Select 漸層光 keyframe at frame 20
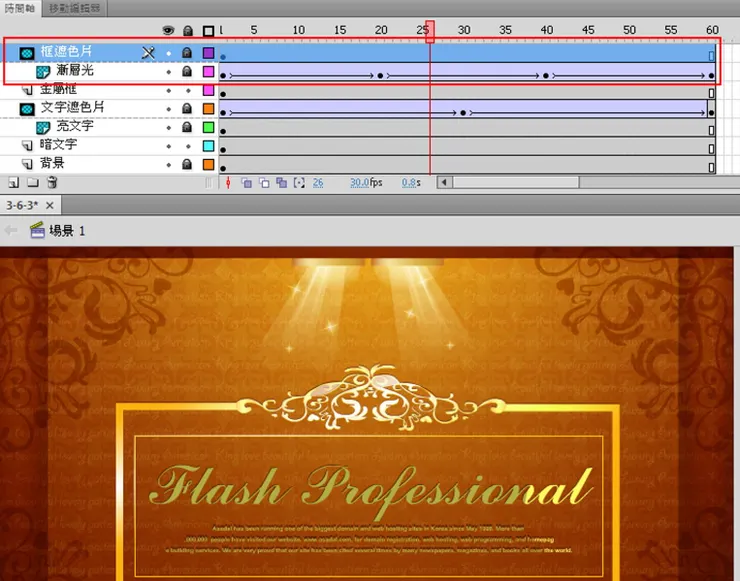Image resolution: width=740 pixels, height=581 pixels. [x=380, y=76]
